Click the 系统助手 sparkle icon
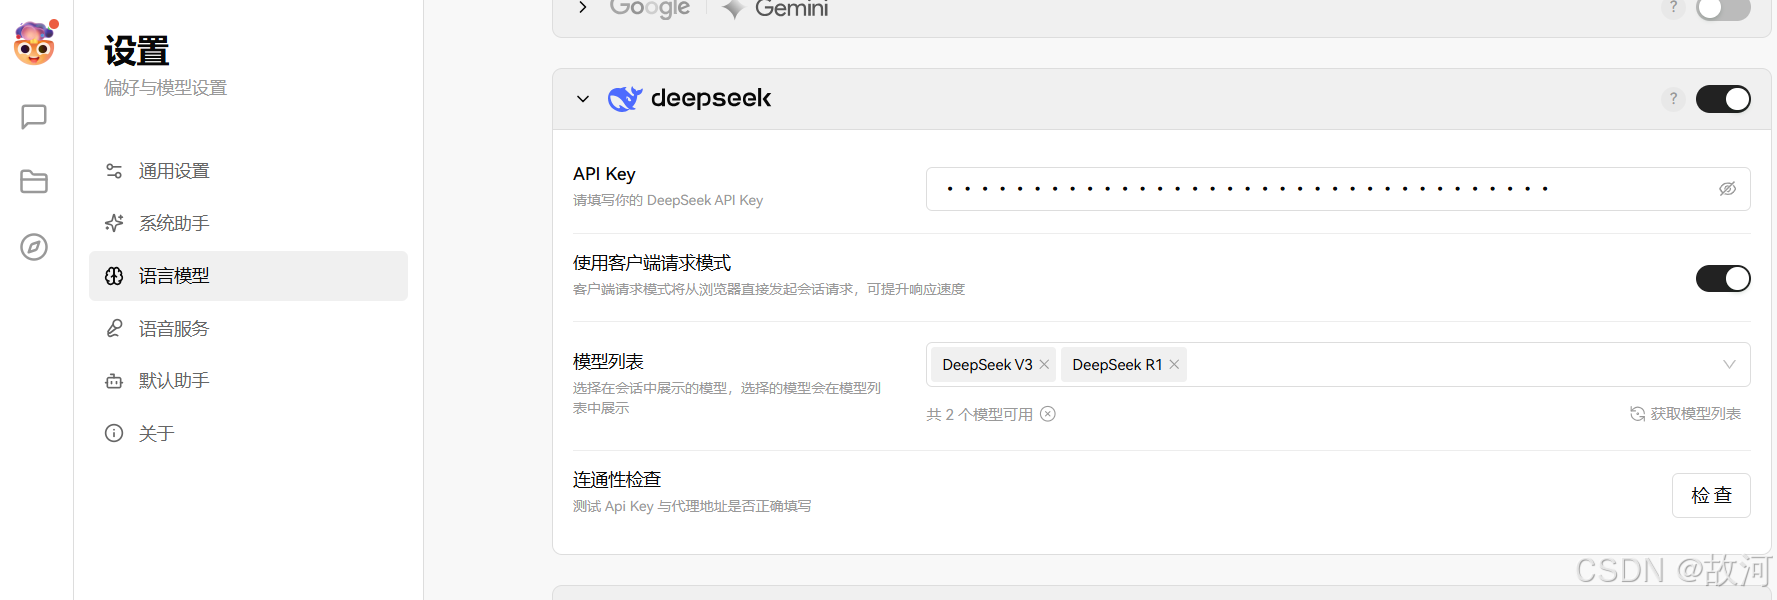Viewport: 1777px width, 600px height. [x=114, y=223]
